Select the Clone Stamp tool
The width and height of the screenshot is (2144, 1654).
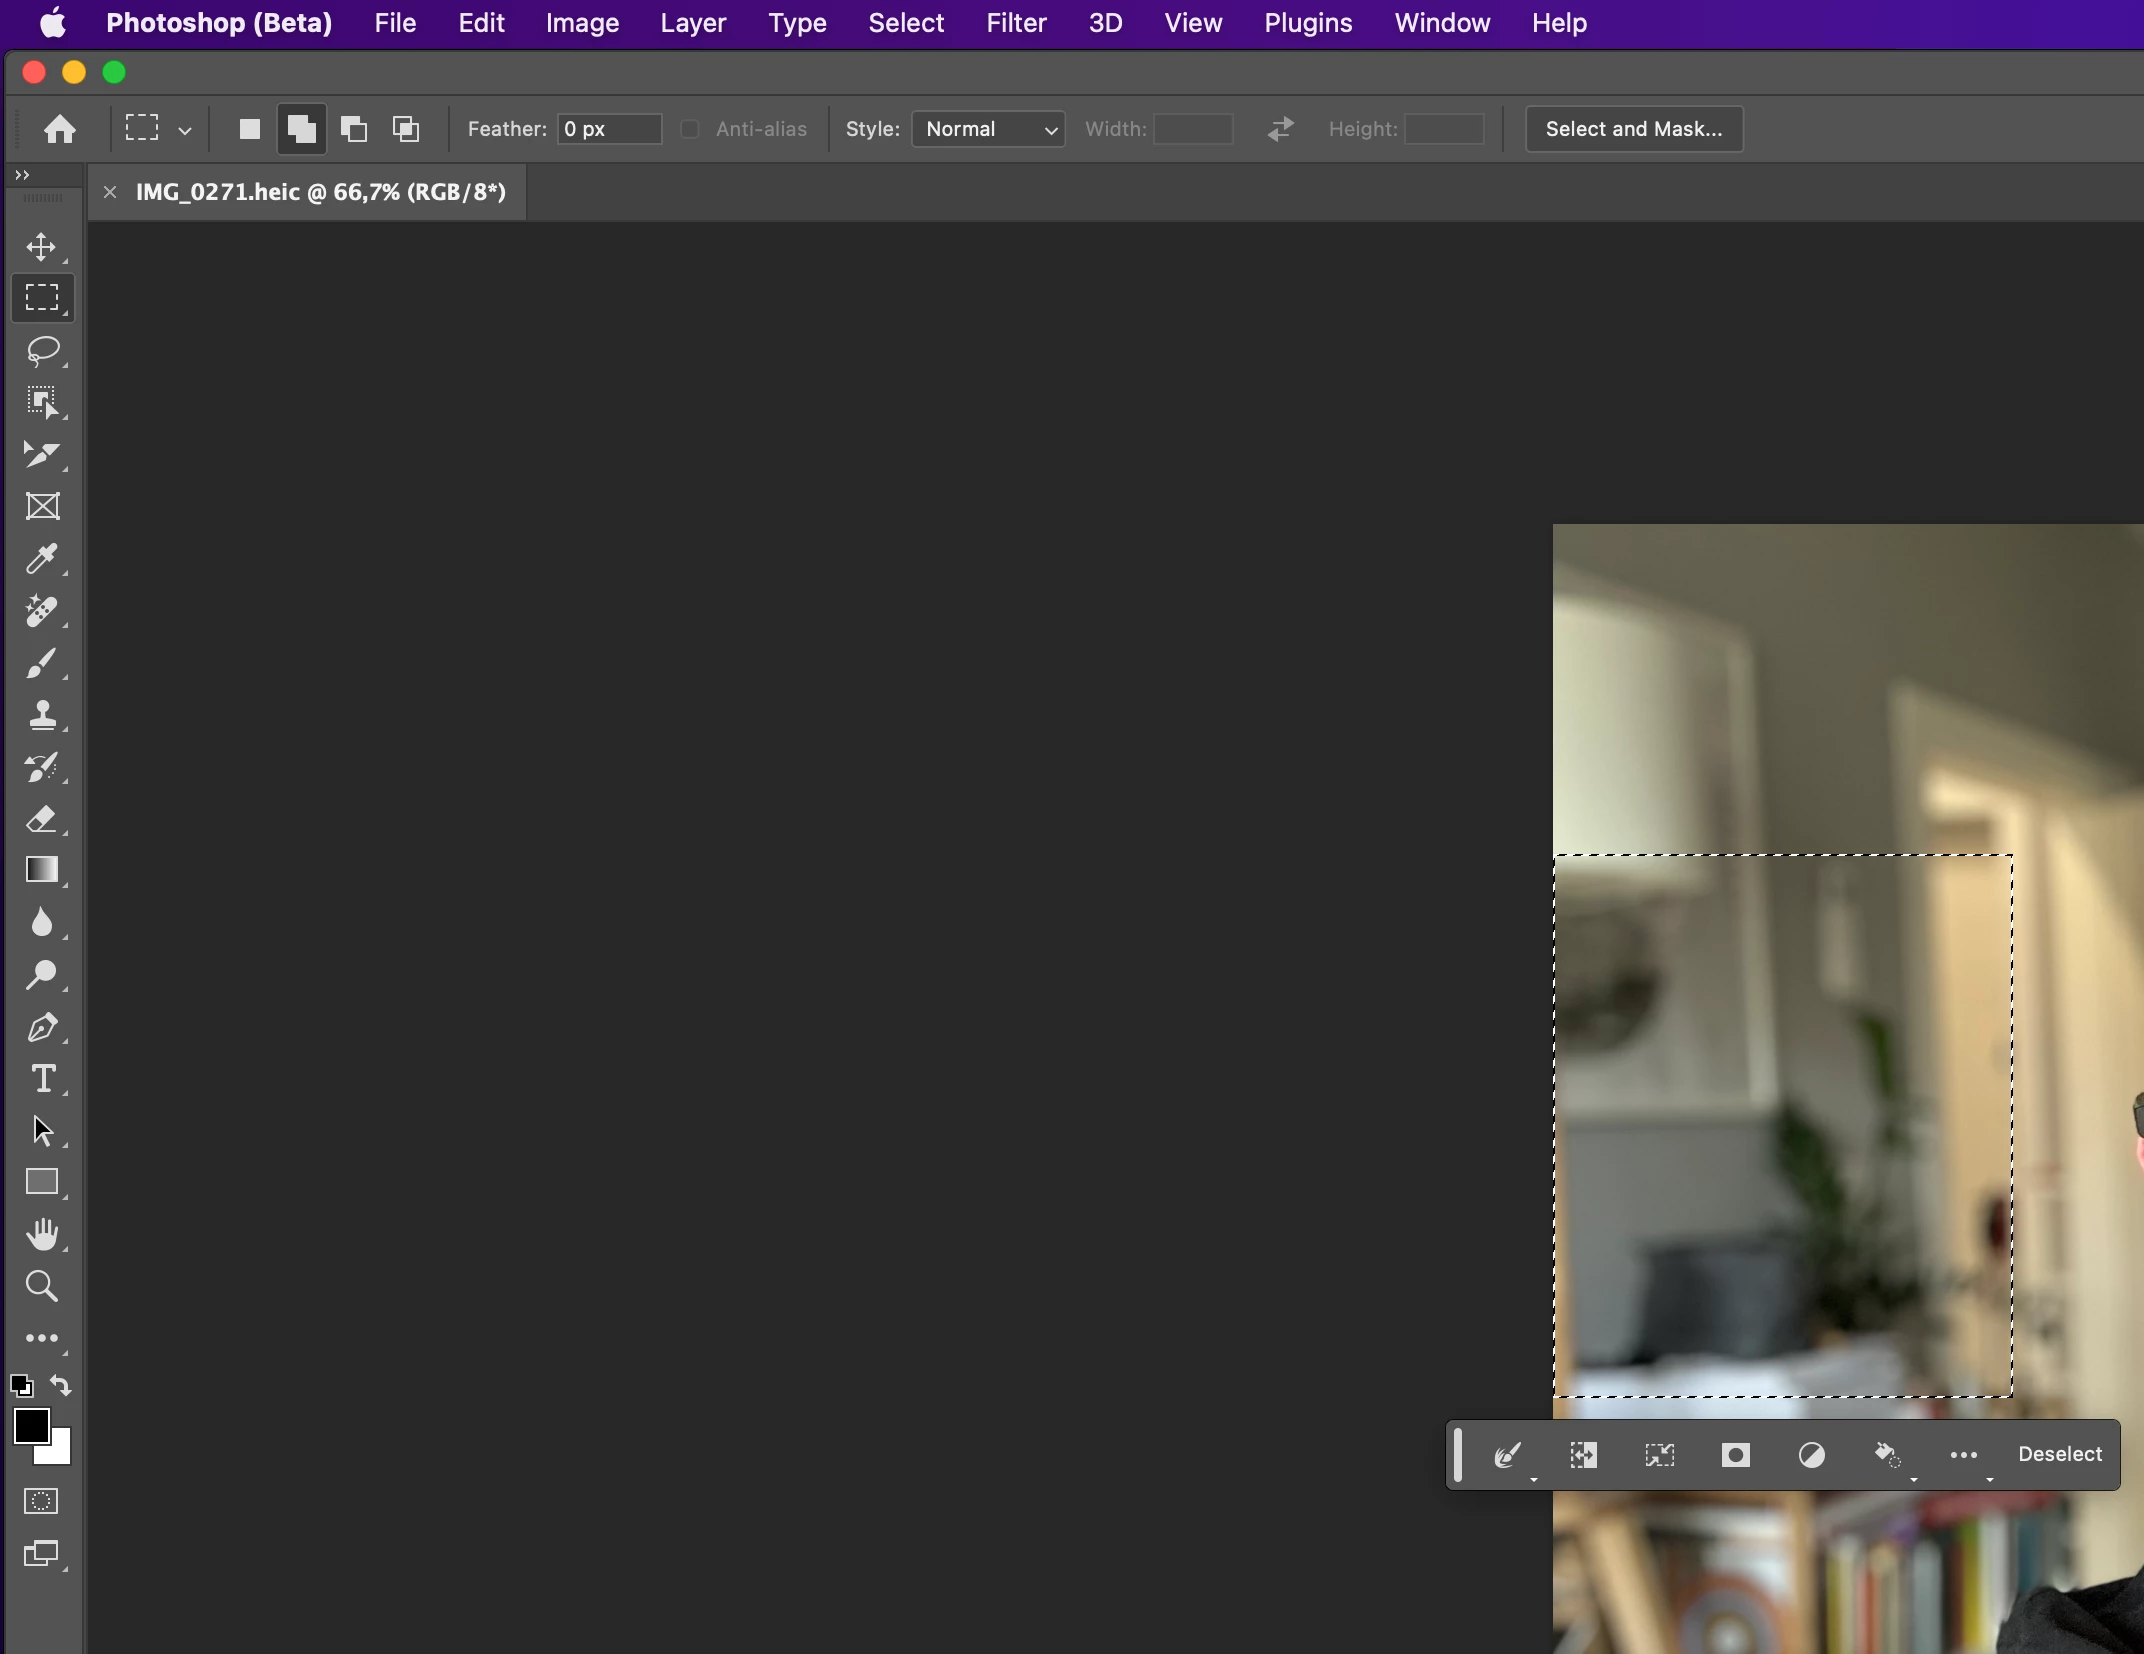(42, 716)
